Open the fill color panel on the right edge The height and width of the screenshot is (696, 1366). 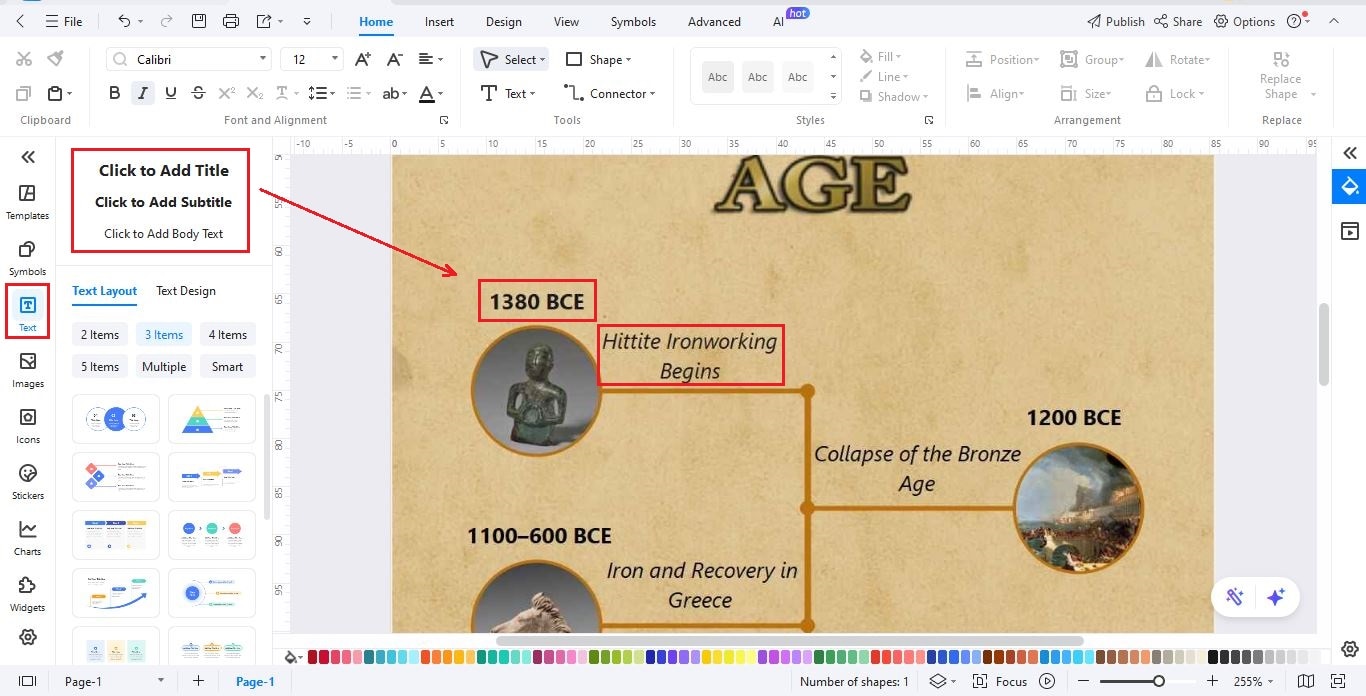(1349, 186)
